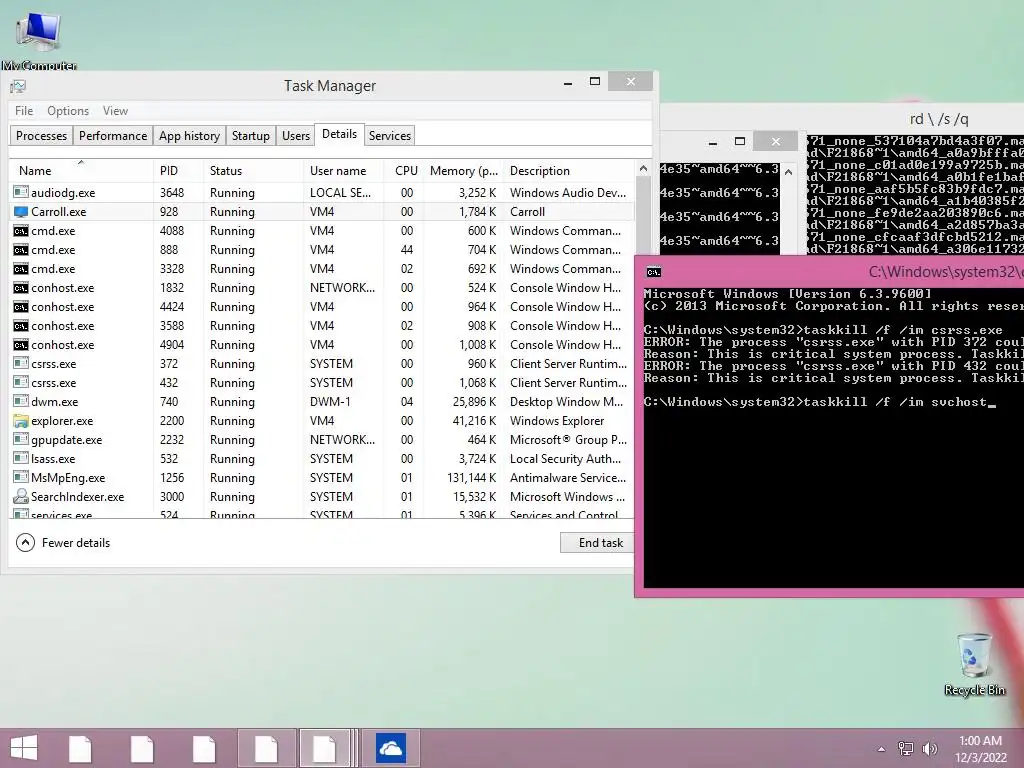The height and width of the screenshot is (768, 1024).
Task: Switch to the App history tab
Action: click(x=189, y=135)
